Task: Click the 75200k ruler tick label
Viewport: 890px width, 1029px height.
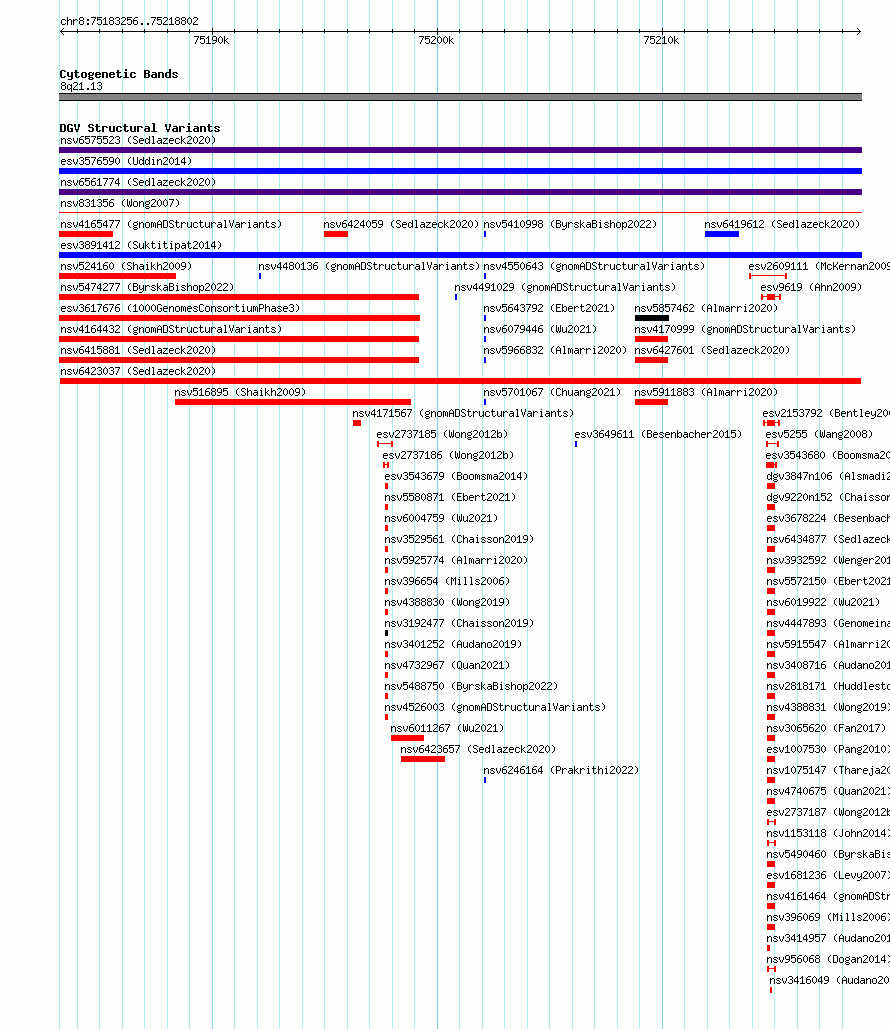Action: click(x=436, y=41)
